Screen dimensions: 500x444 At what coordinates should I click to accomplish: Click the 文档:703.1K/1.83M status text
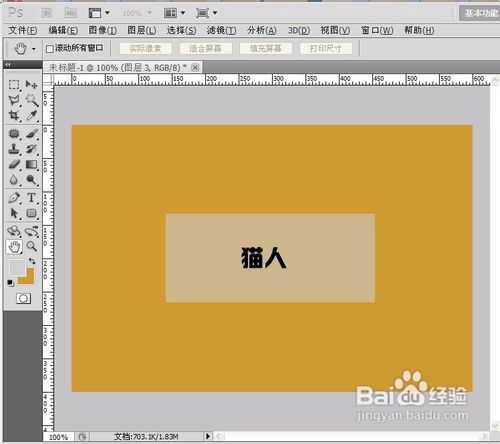(x=146, y=436)
